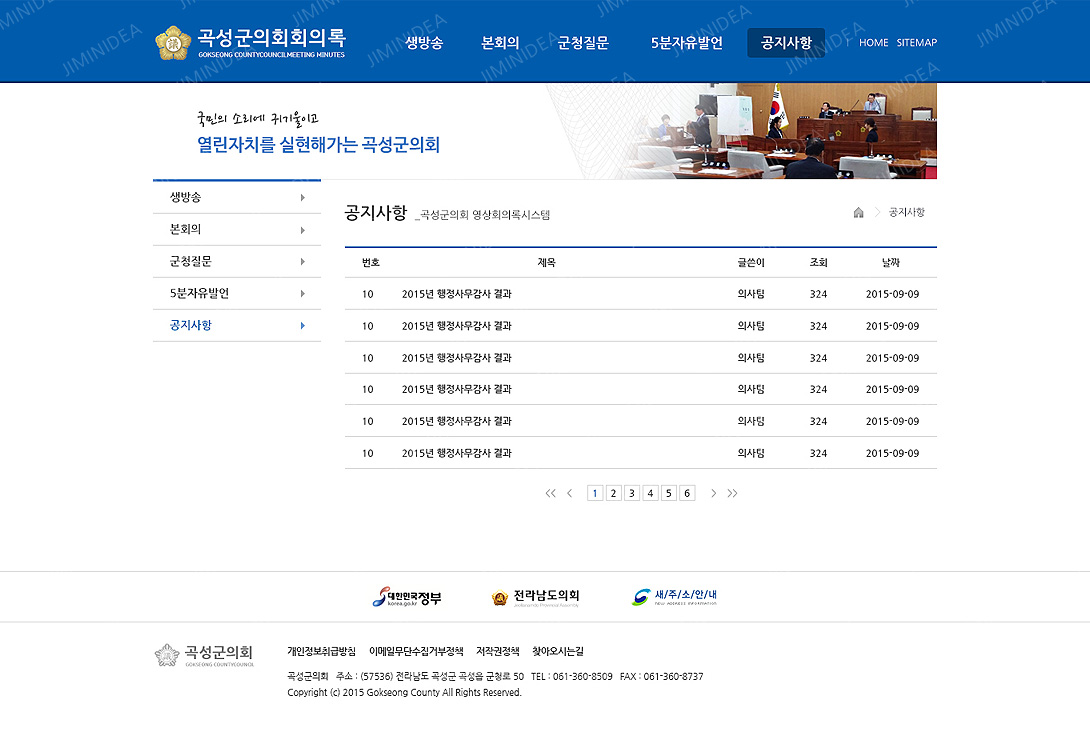Open the 개인정보취급방침 footer link
The image size is (1090, 731).
pos(321,652)
